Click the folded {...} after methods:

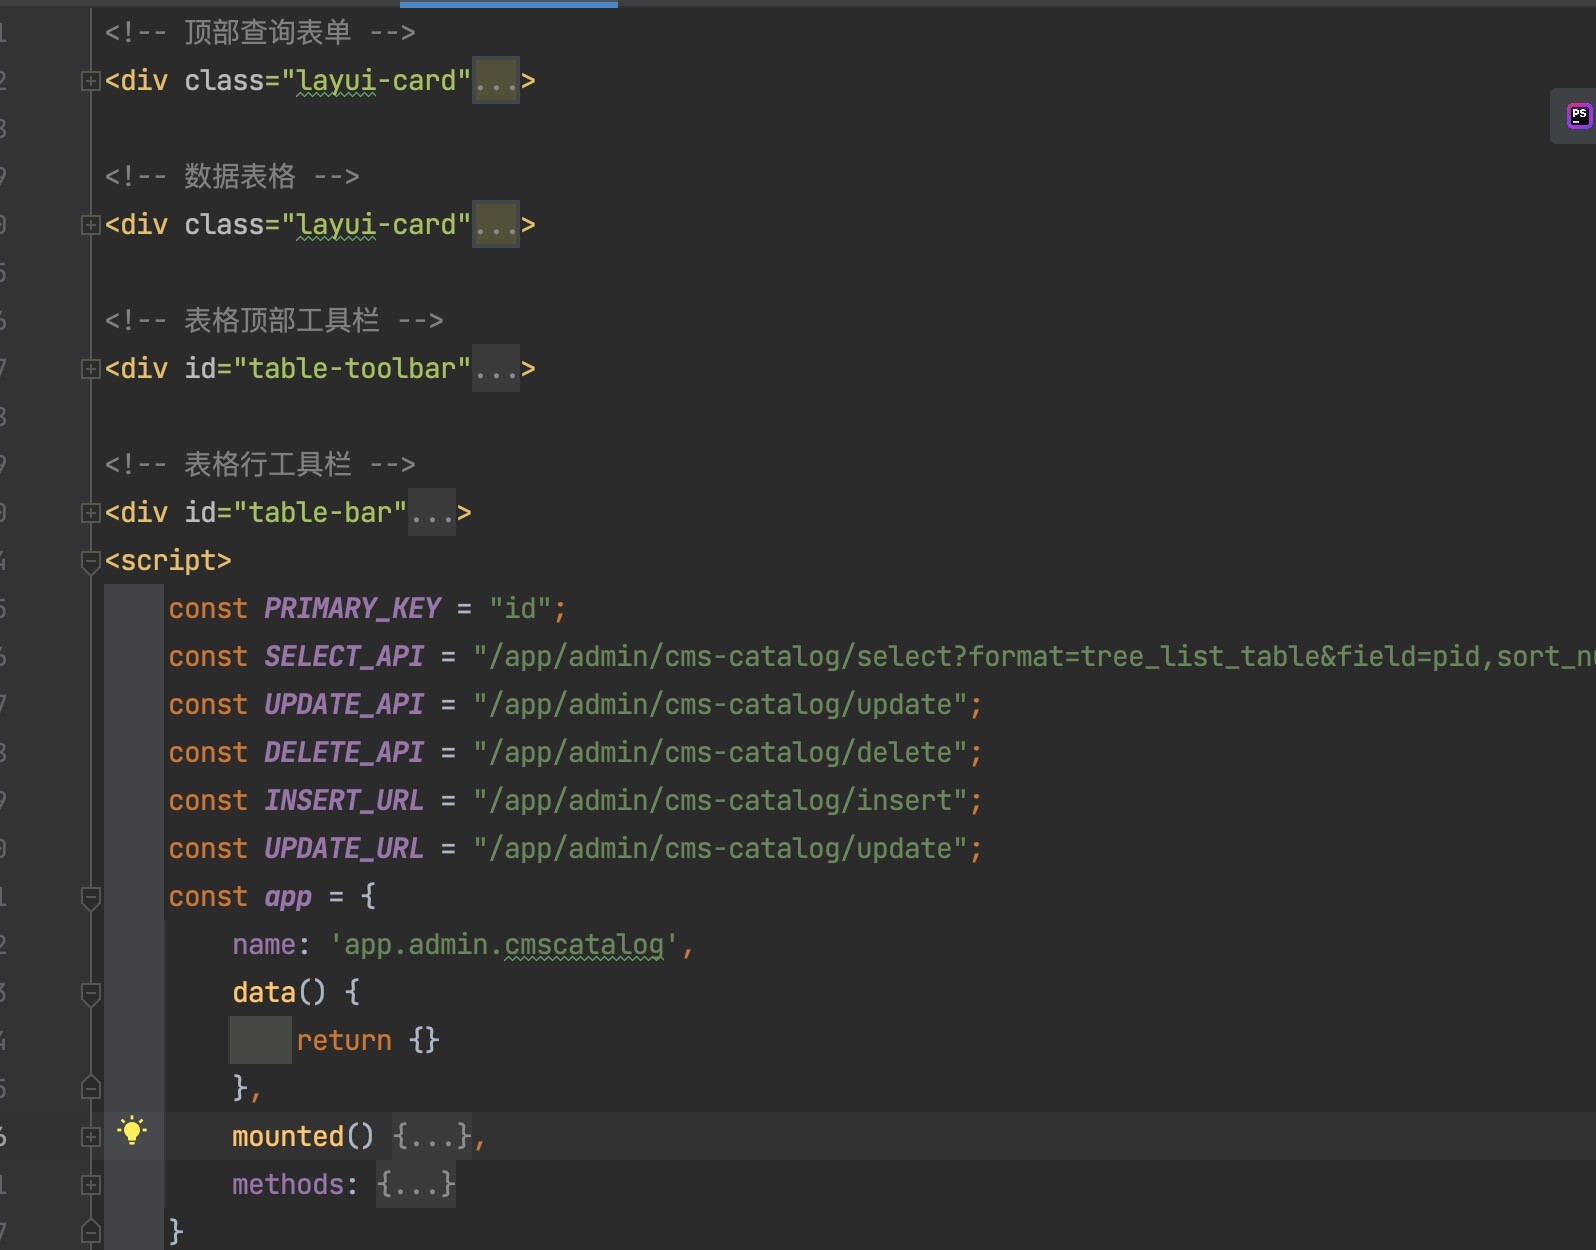(x=416, y=1185)
